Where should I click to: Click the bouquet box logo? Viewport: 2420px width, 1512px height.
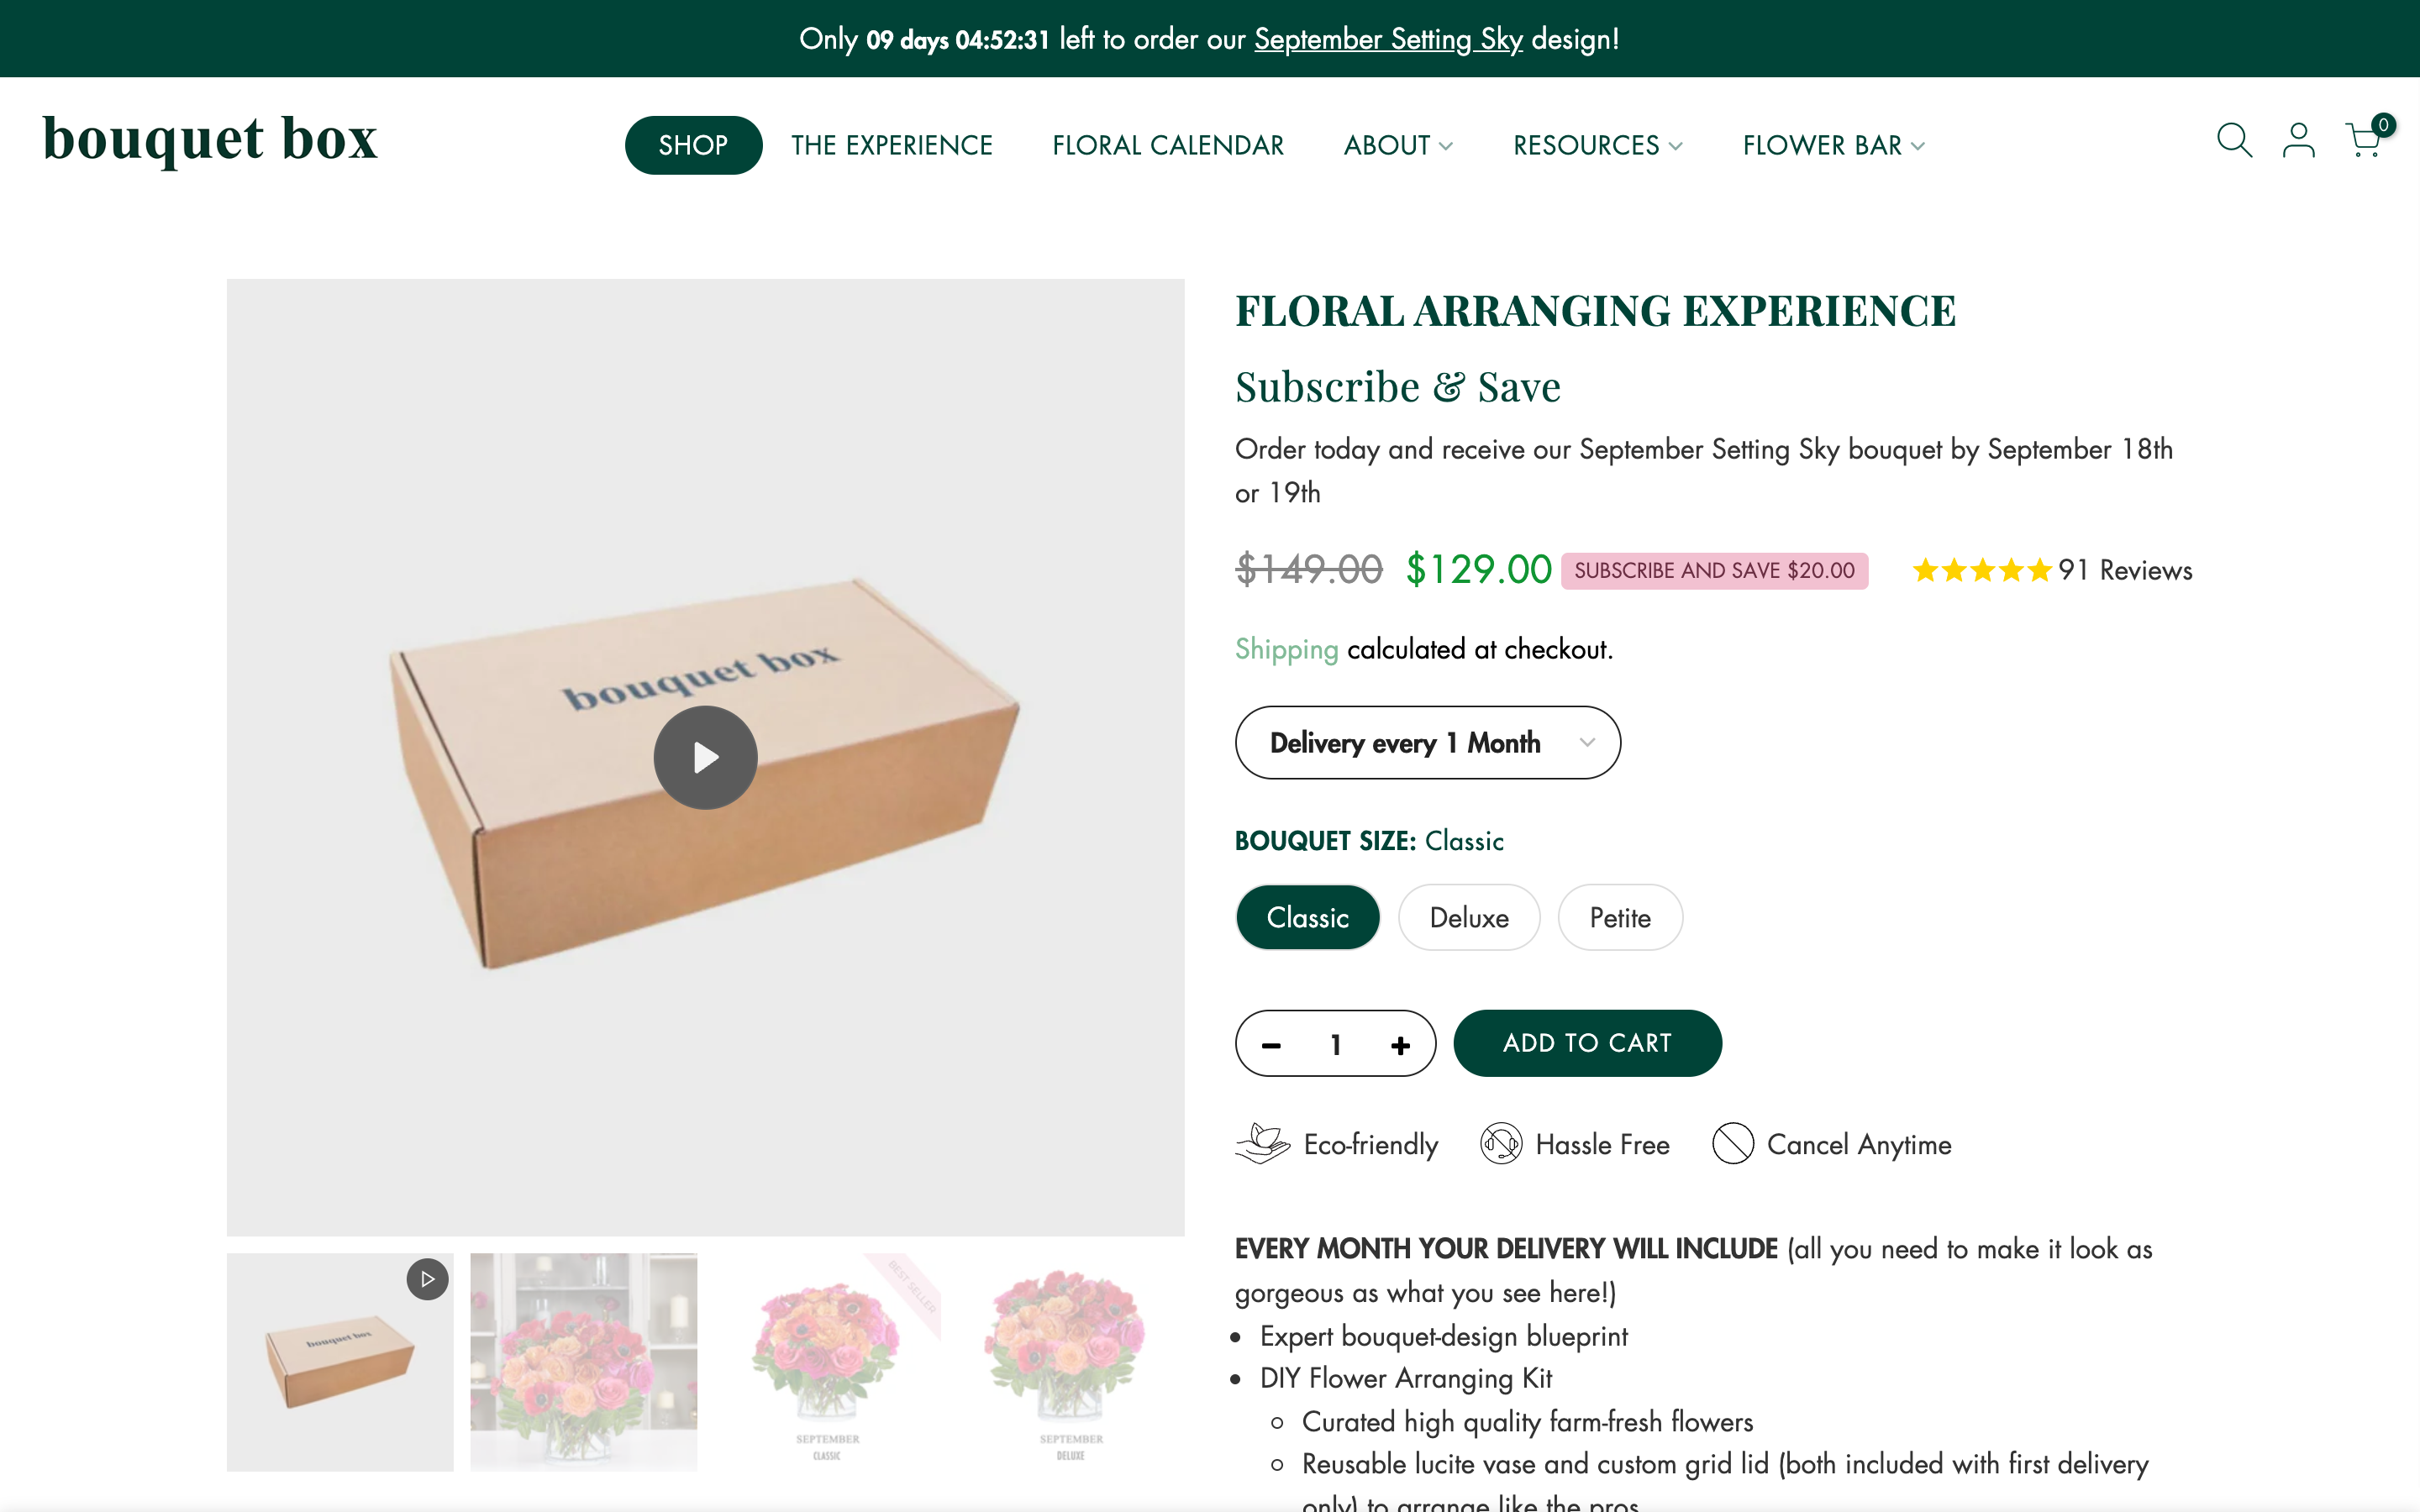pyautogui.click(x=209, y=141)
